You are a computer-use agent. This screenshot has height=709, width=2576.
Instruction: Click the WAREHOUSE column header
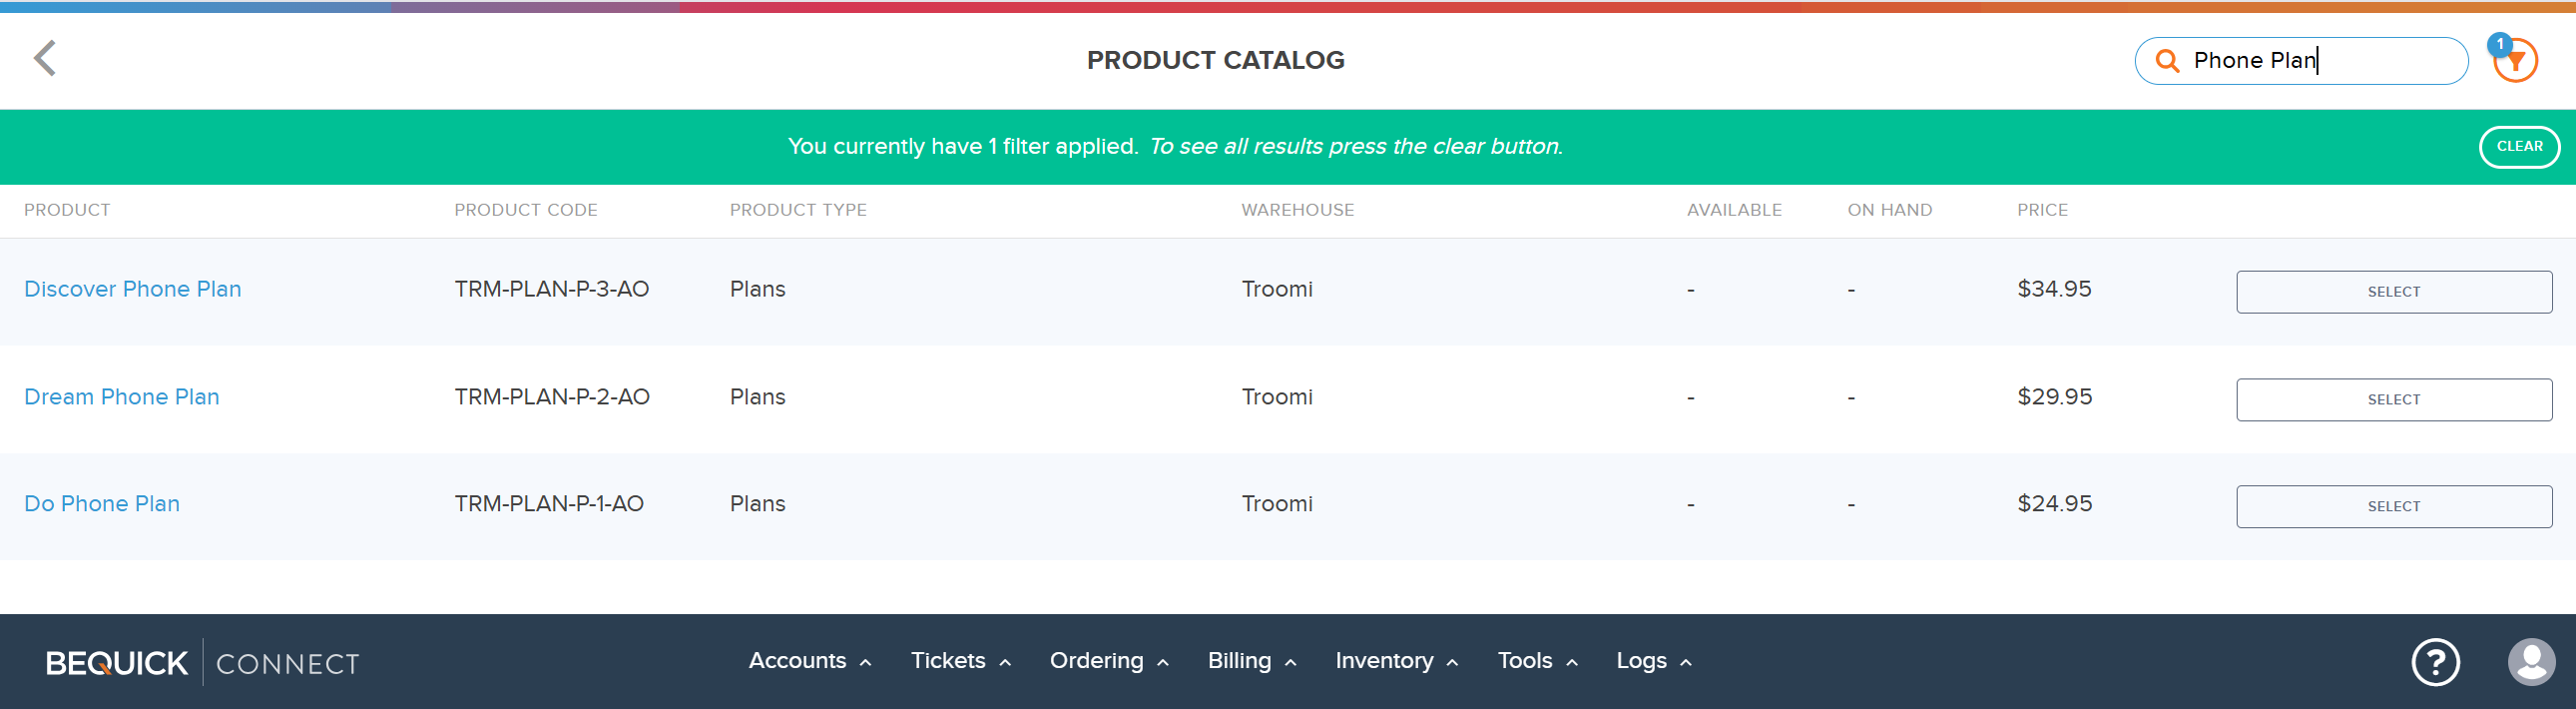tap(1297, 210)
